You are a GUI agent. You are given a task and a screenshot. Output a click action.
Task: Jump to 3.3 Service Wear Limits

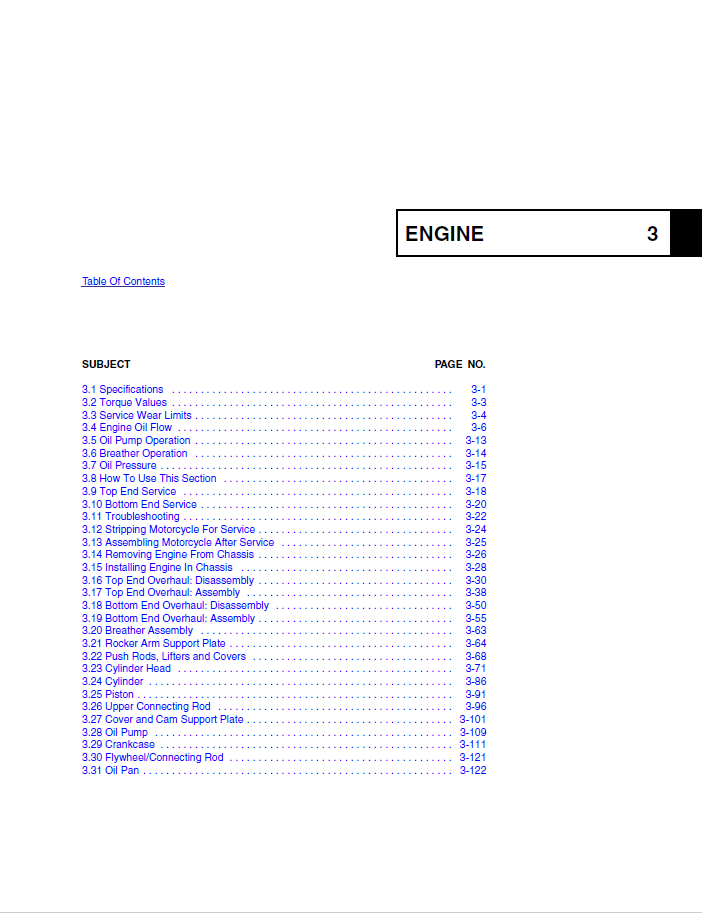tap(136, 416)
